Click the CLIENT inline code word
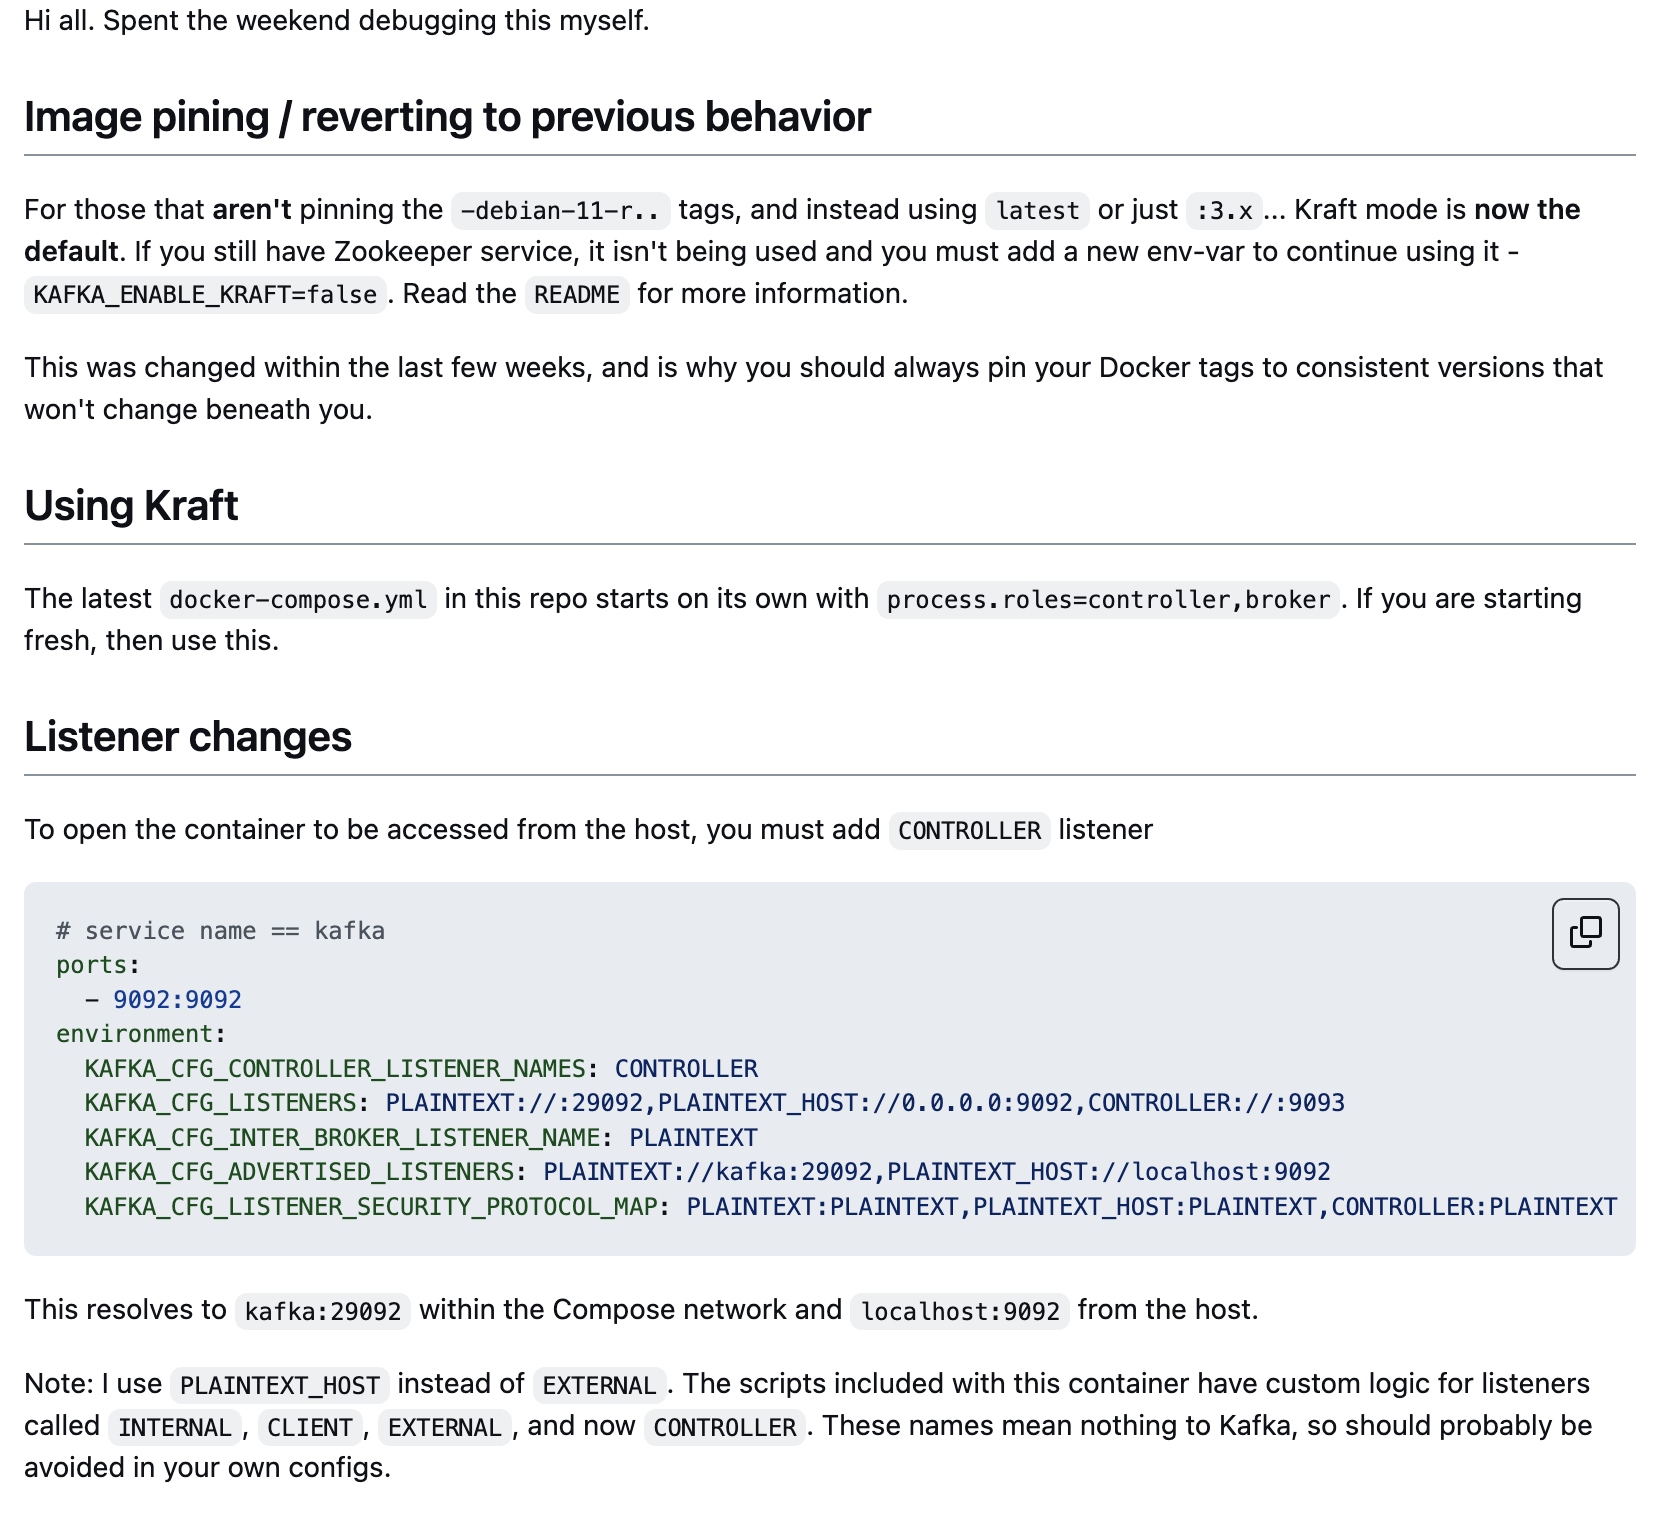The height and width of the screenshot is (1516, 1658). point(310,1428)
